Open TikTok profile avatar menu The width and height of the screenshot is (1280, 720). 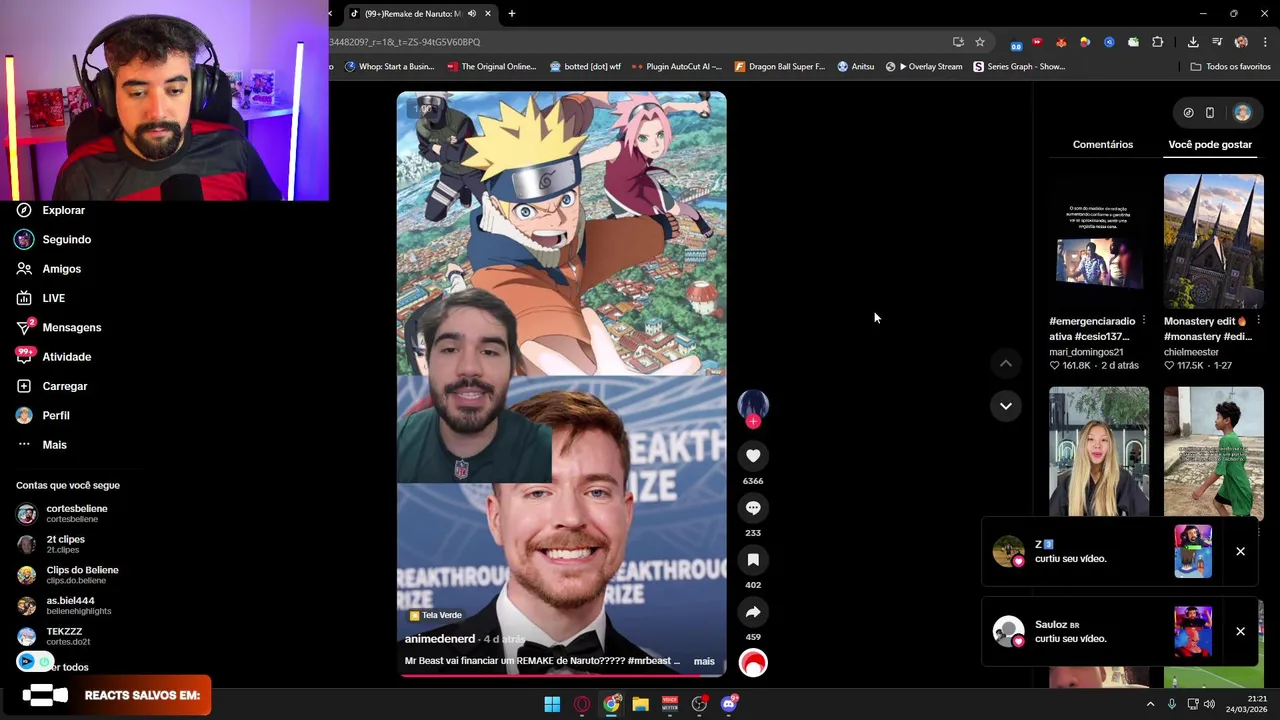1242,113
